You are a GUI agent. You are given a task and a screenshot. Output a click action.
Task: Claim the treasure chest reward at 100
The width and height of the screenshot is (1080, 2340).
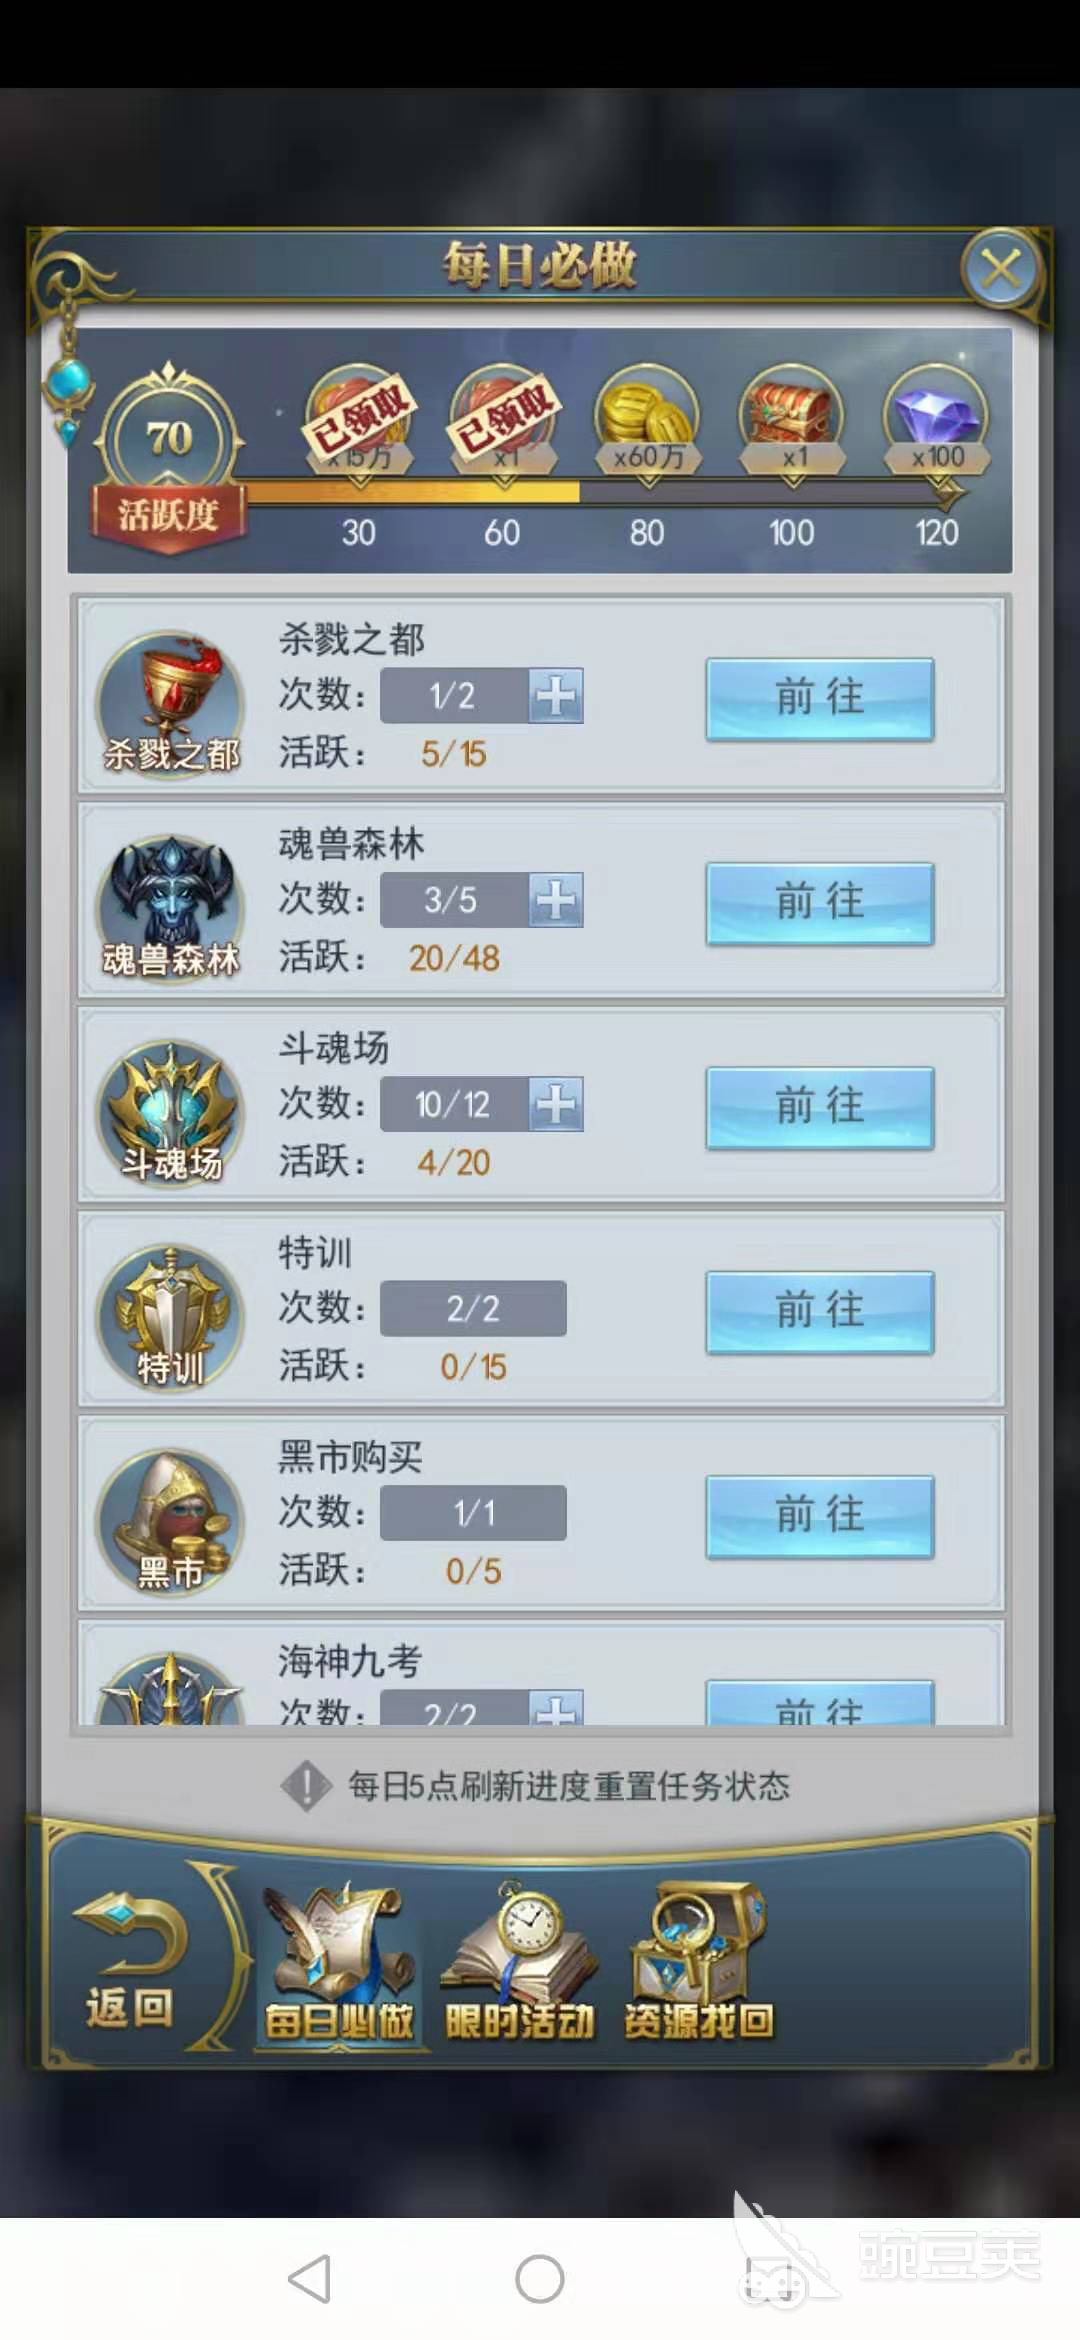tap(792, 420)
